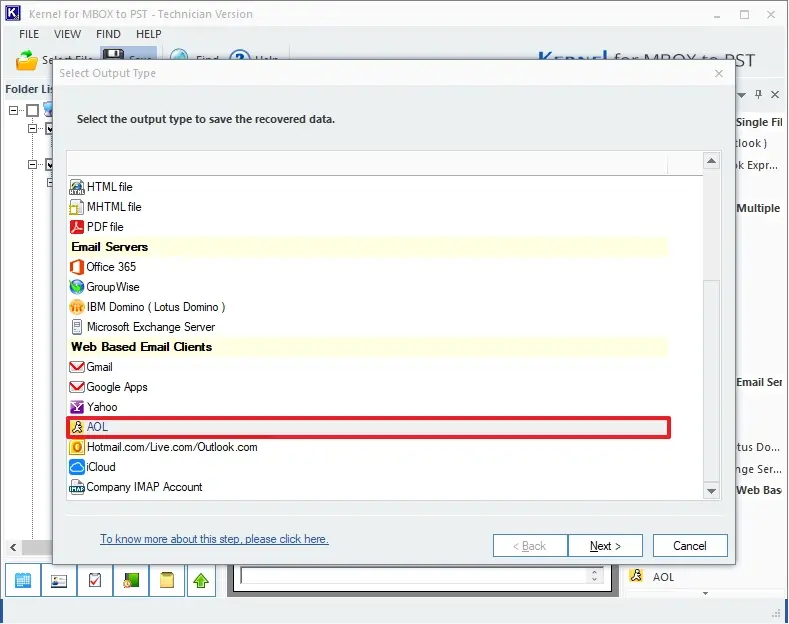Select the MHTML file icon
This screenshot has height=624, width=789.
(x=76, y=207)
